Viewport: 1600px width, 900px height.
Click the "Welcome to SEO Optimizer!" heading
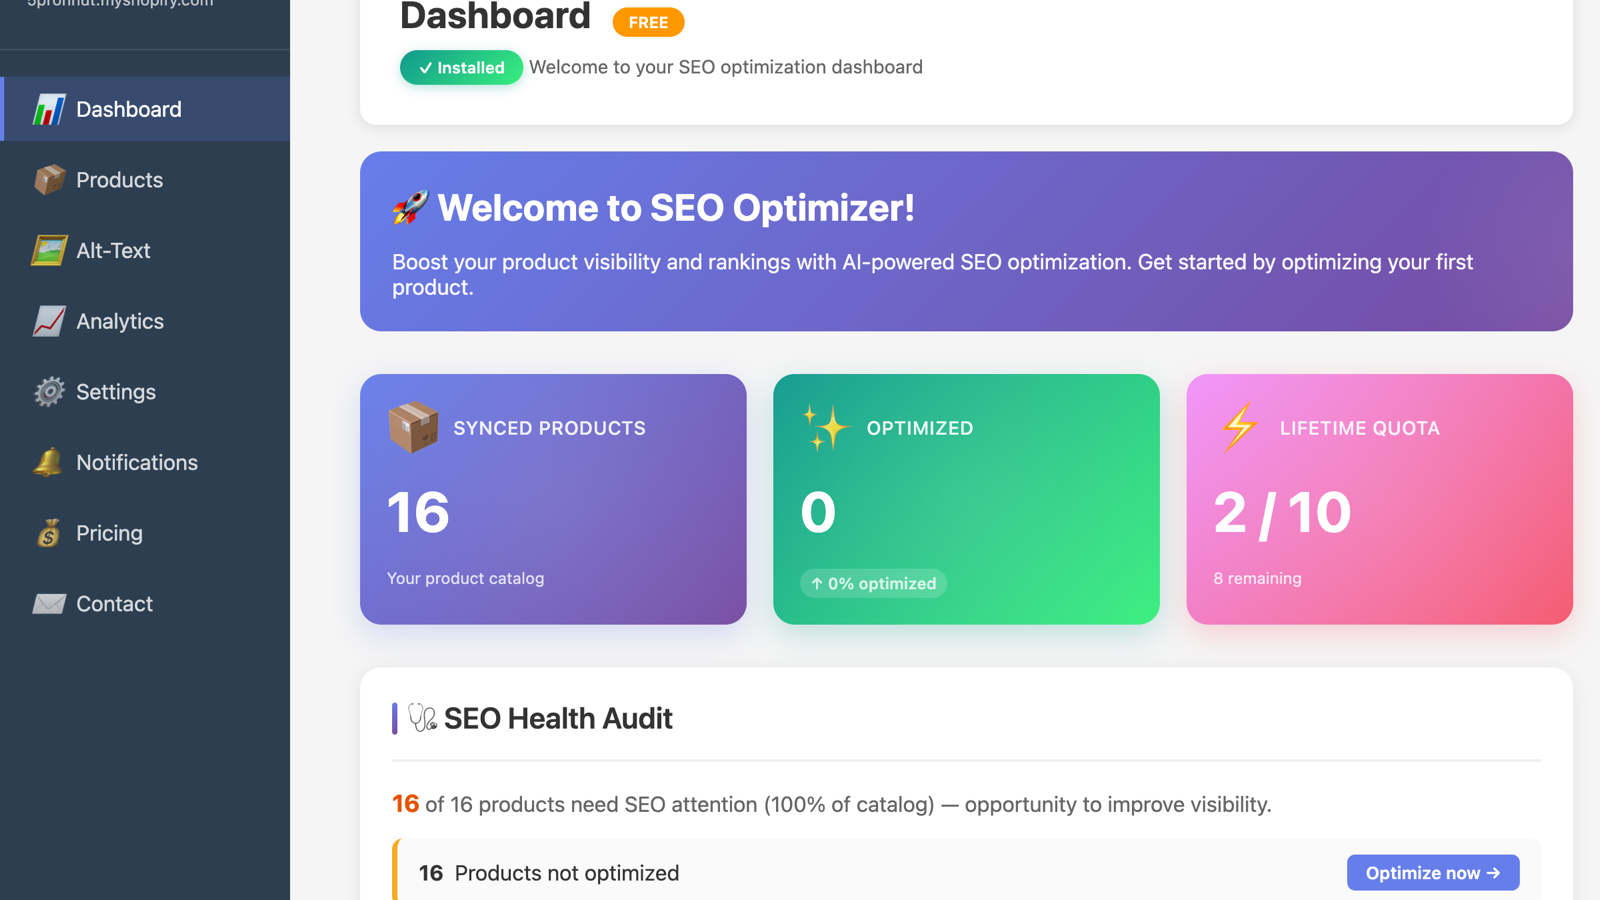point(676,208)
